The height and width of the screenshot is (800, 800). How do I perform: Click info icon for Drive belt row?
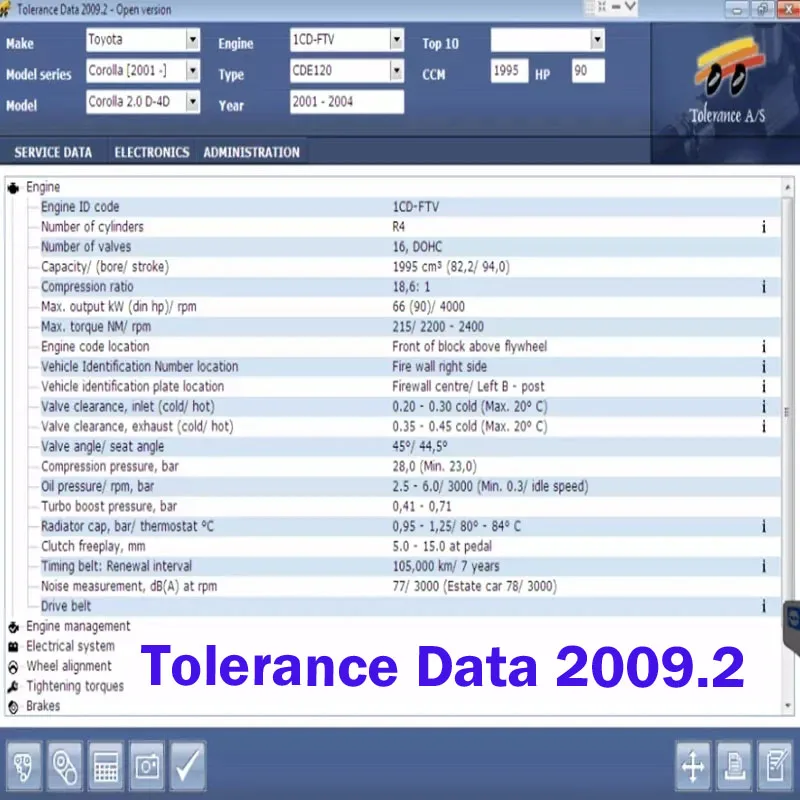pyautogui.click(x=764, y=606)
